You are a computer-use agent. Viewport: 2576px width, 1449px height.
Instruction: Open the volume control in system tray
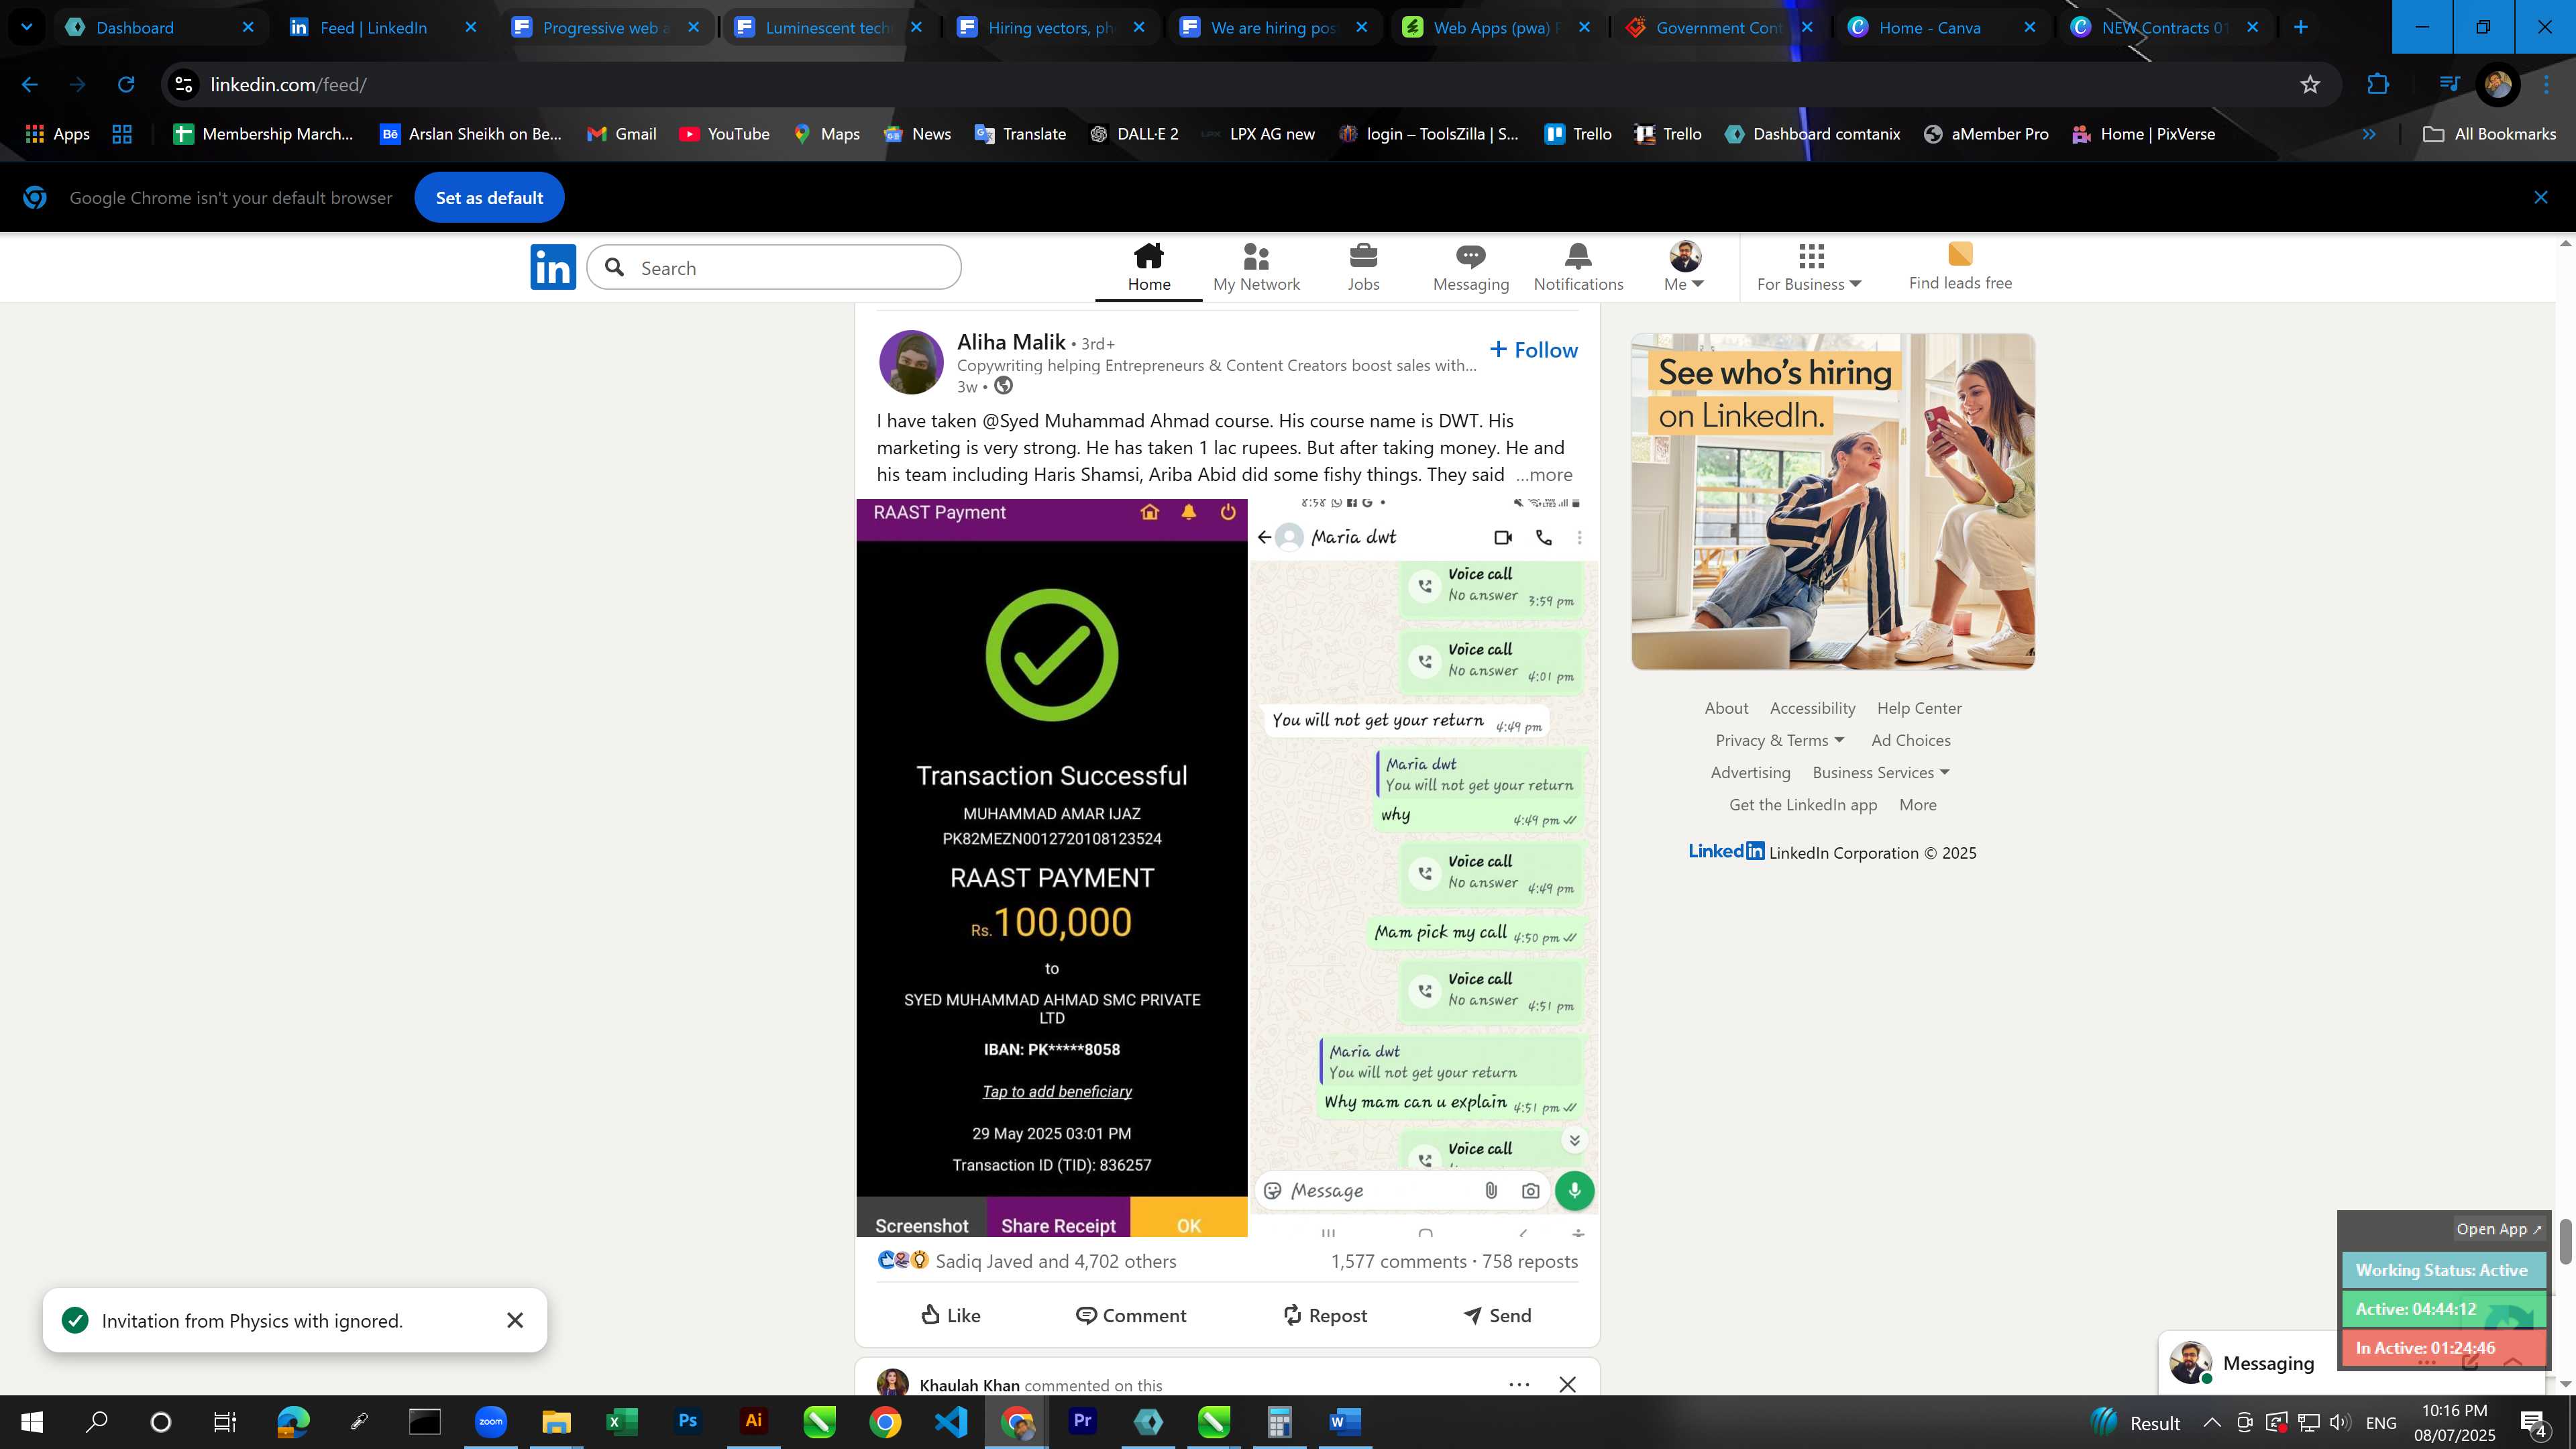click(x=2340, y=1423)
